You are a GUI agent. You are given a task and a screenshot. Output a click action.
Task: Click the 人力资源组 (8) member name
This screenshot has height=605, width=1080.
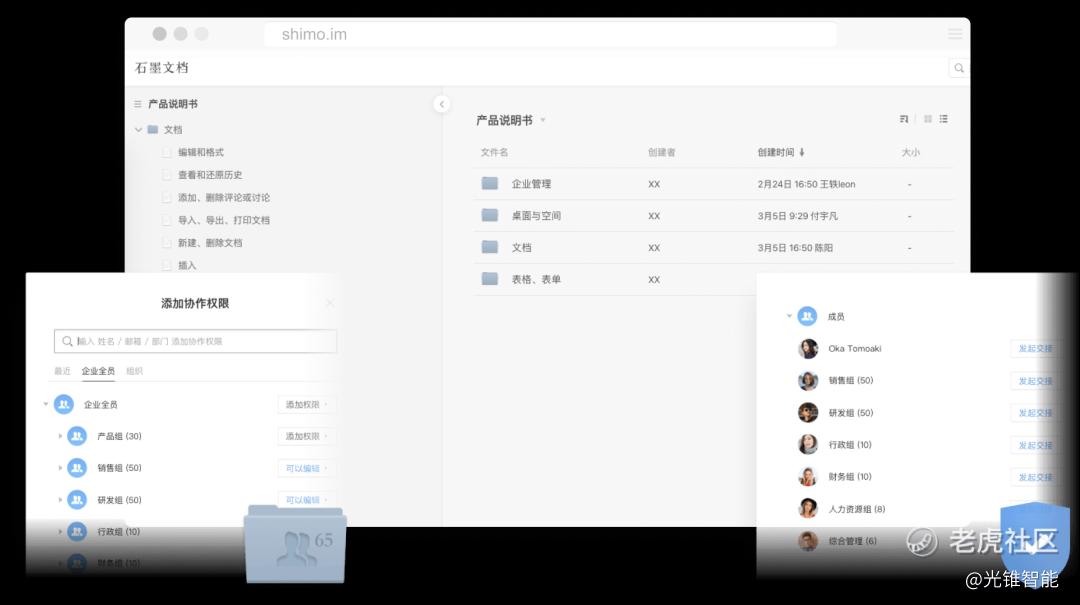[x=856, y=509]
